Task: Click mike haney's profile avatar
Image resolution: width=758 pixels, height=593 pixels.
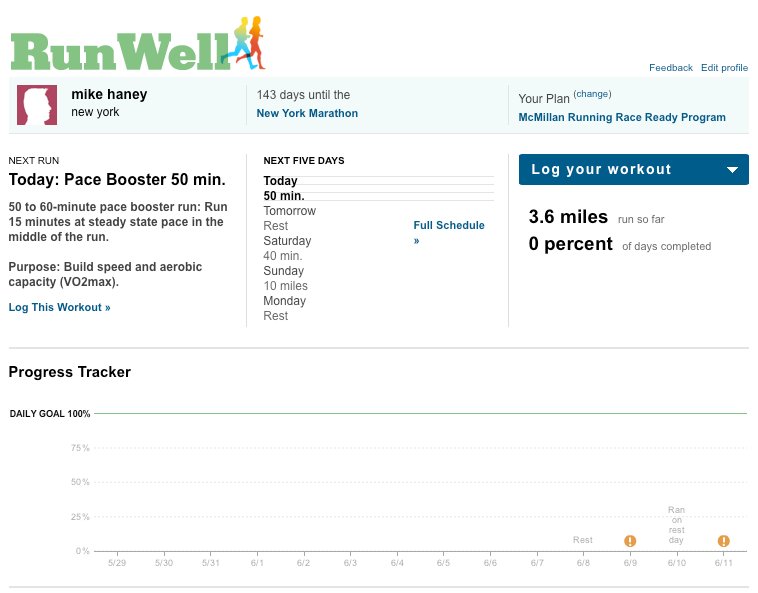Action: click(x=37, y=104)
